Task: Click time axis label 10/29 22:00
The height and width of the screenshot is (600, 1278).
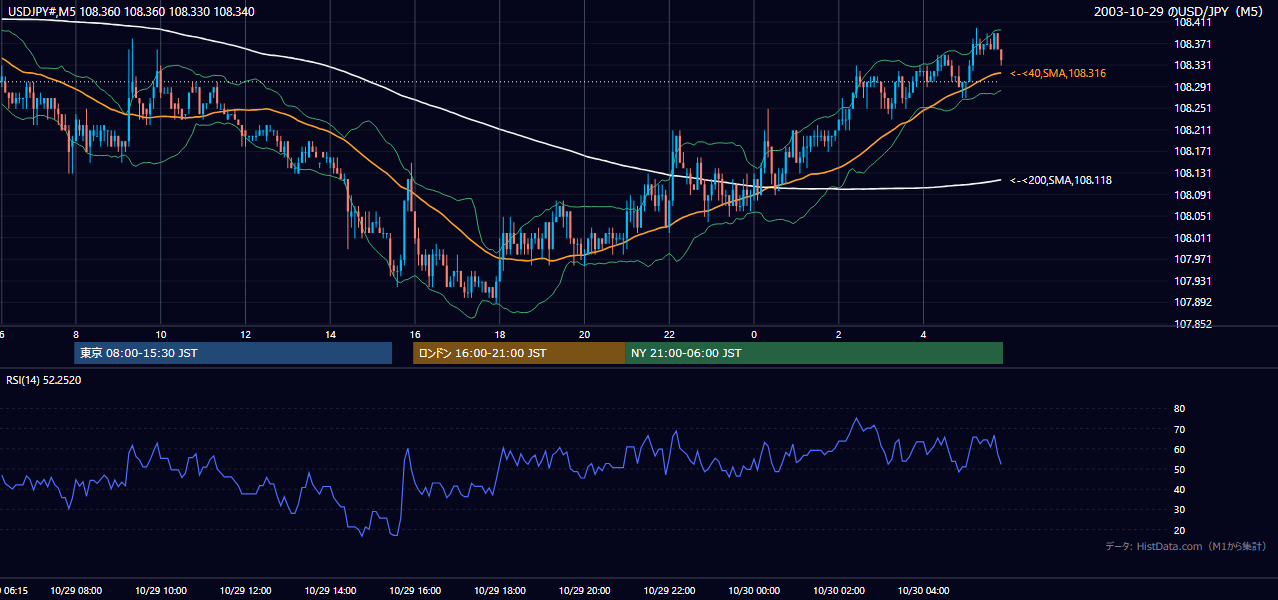Action: pyautogui.click(x=670, y=591)
